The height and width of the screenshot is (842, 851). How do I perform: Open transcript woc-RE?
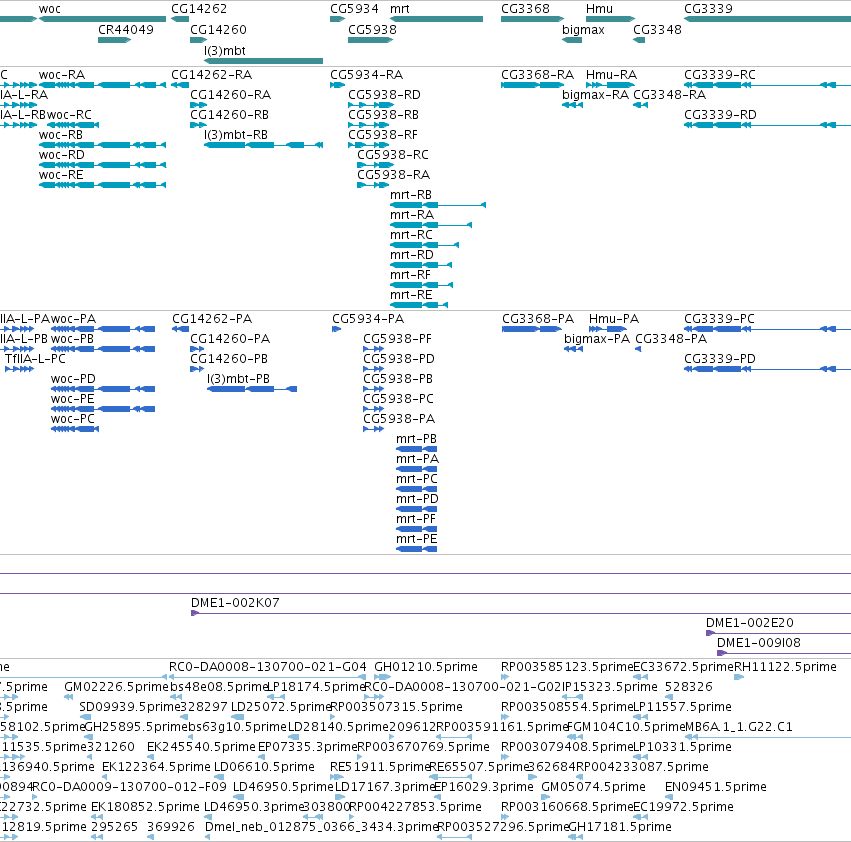(x=61, y=175)
